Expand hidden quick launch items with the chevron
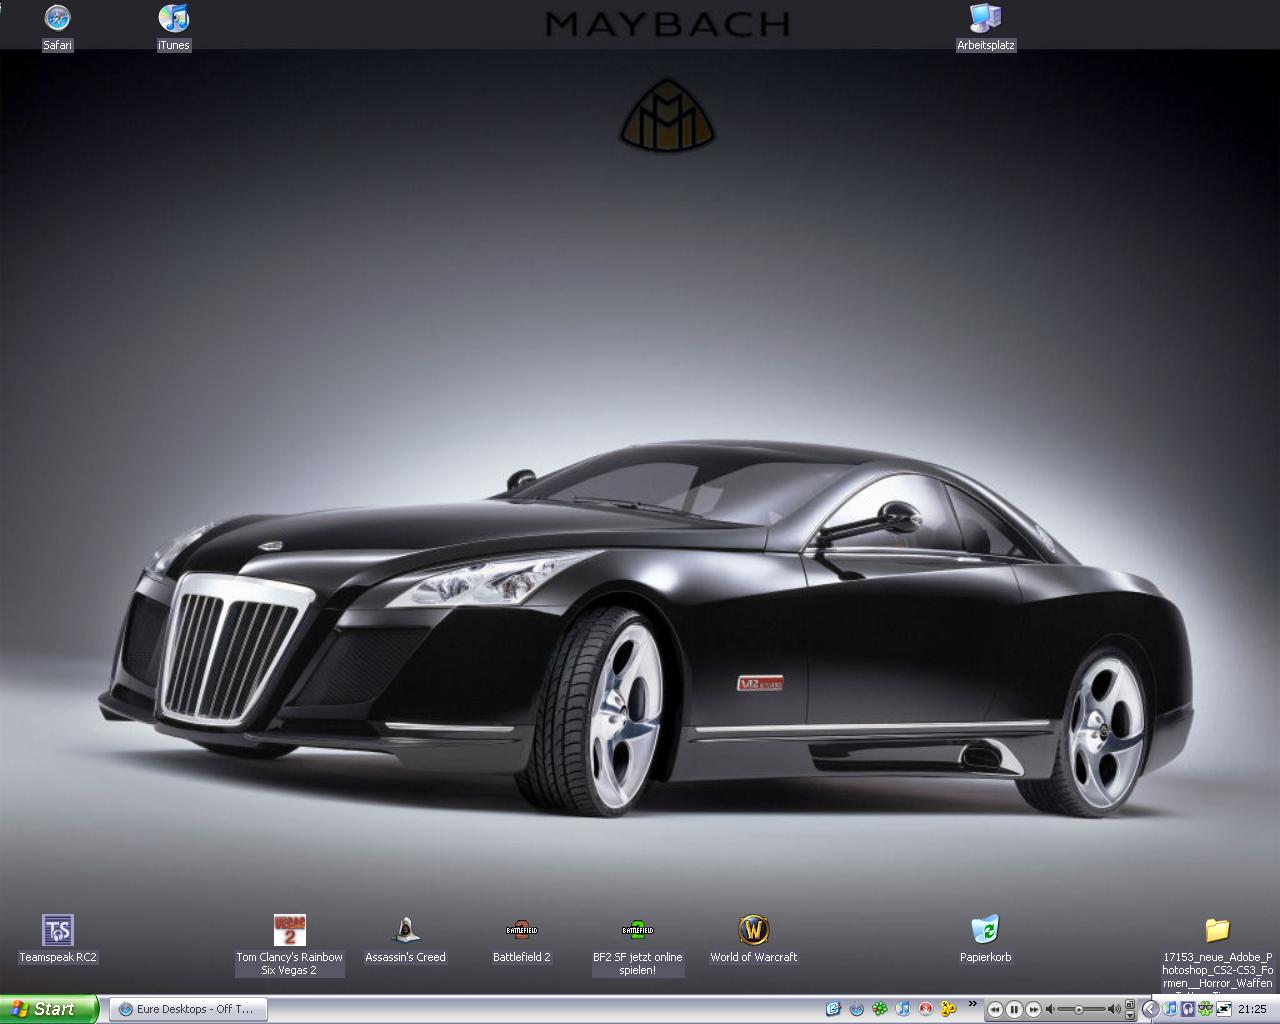Screen dimensions: 1280x1024 coord(973,1003)
